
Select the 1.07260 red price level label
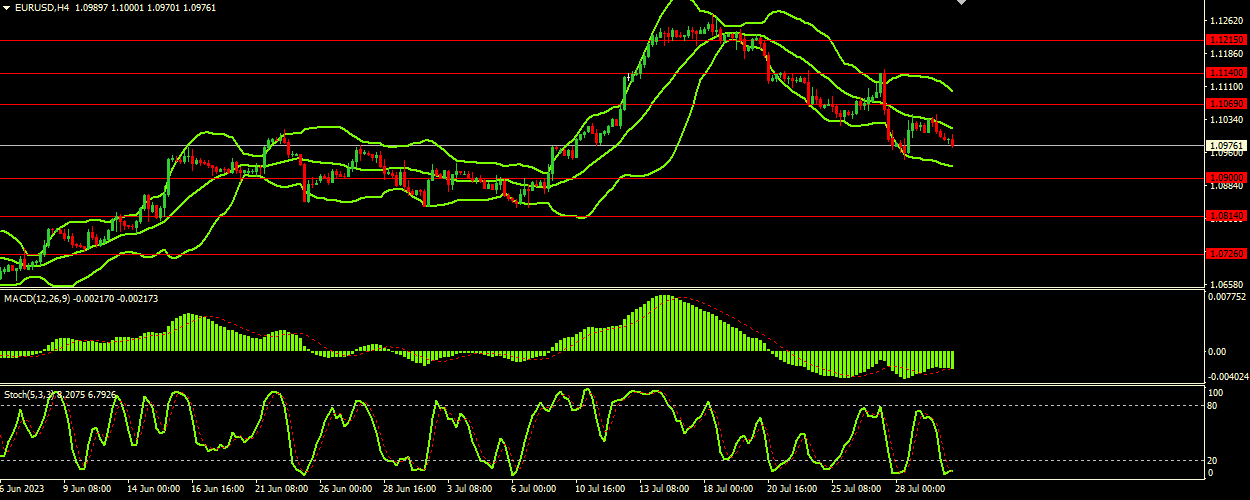1226,253
